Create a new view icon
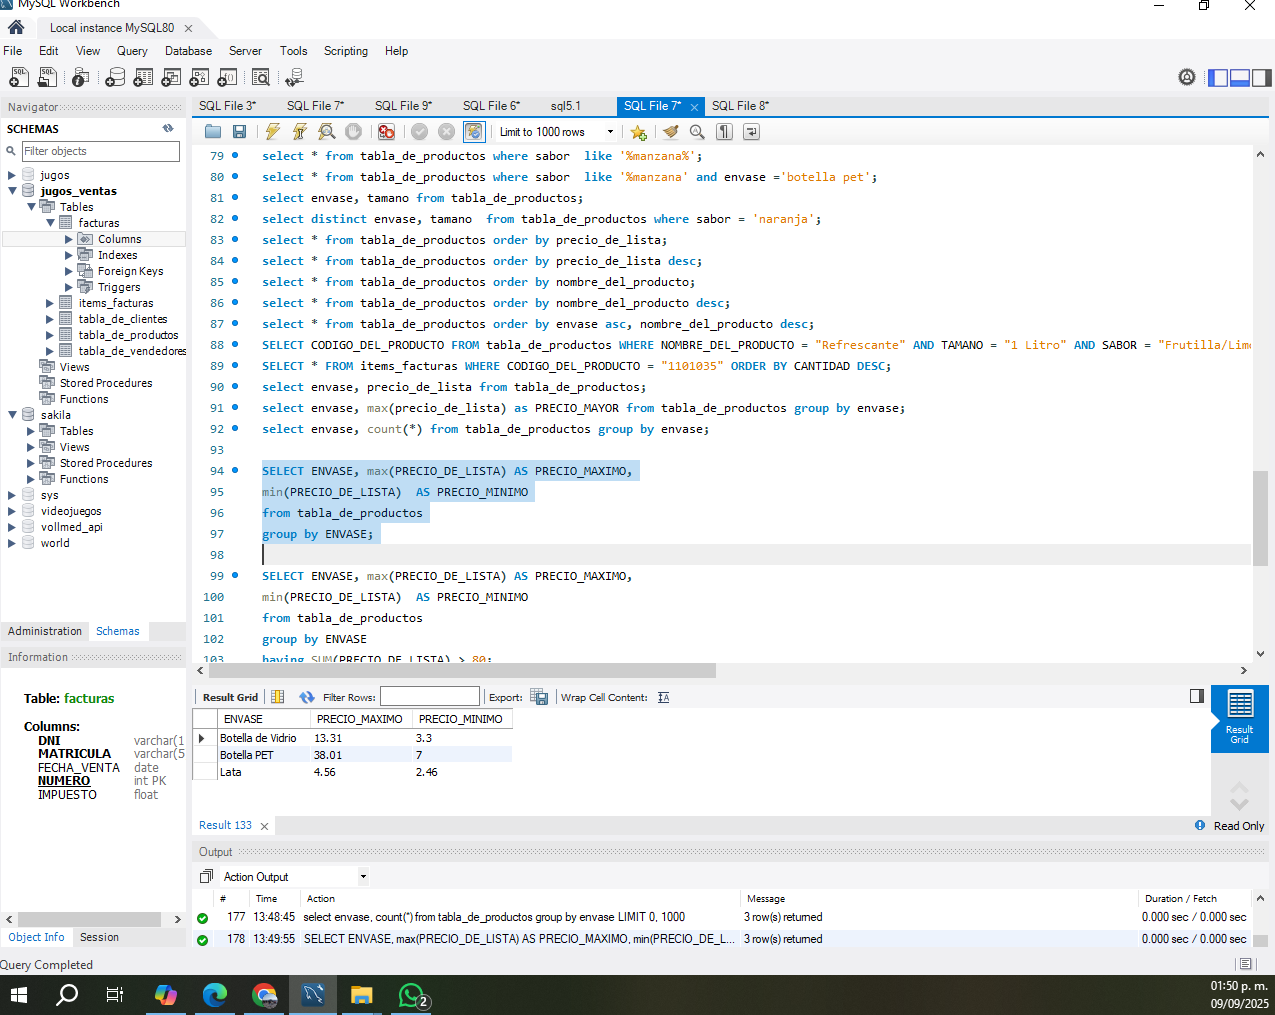Screen dimensions: 1275x1015 pos(172,77)
